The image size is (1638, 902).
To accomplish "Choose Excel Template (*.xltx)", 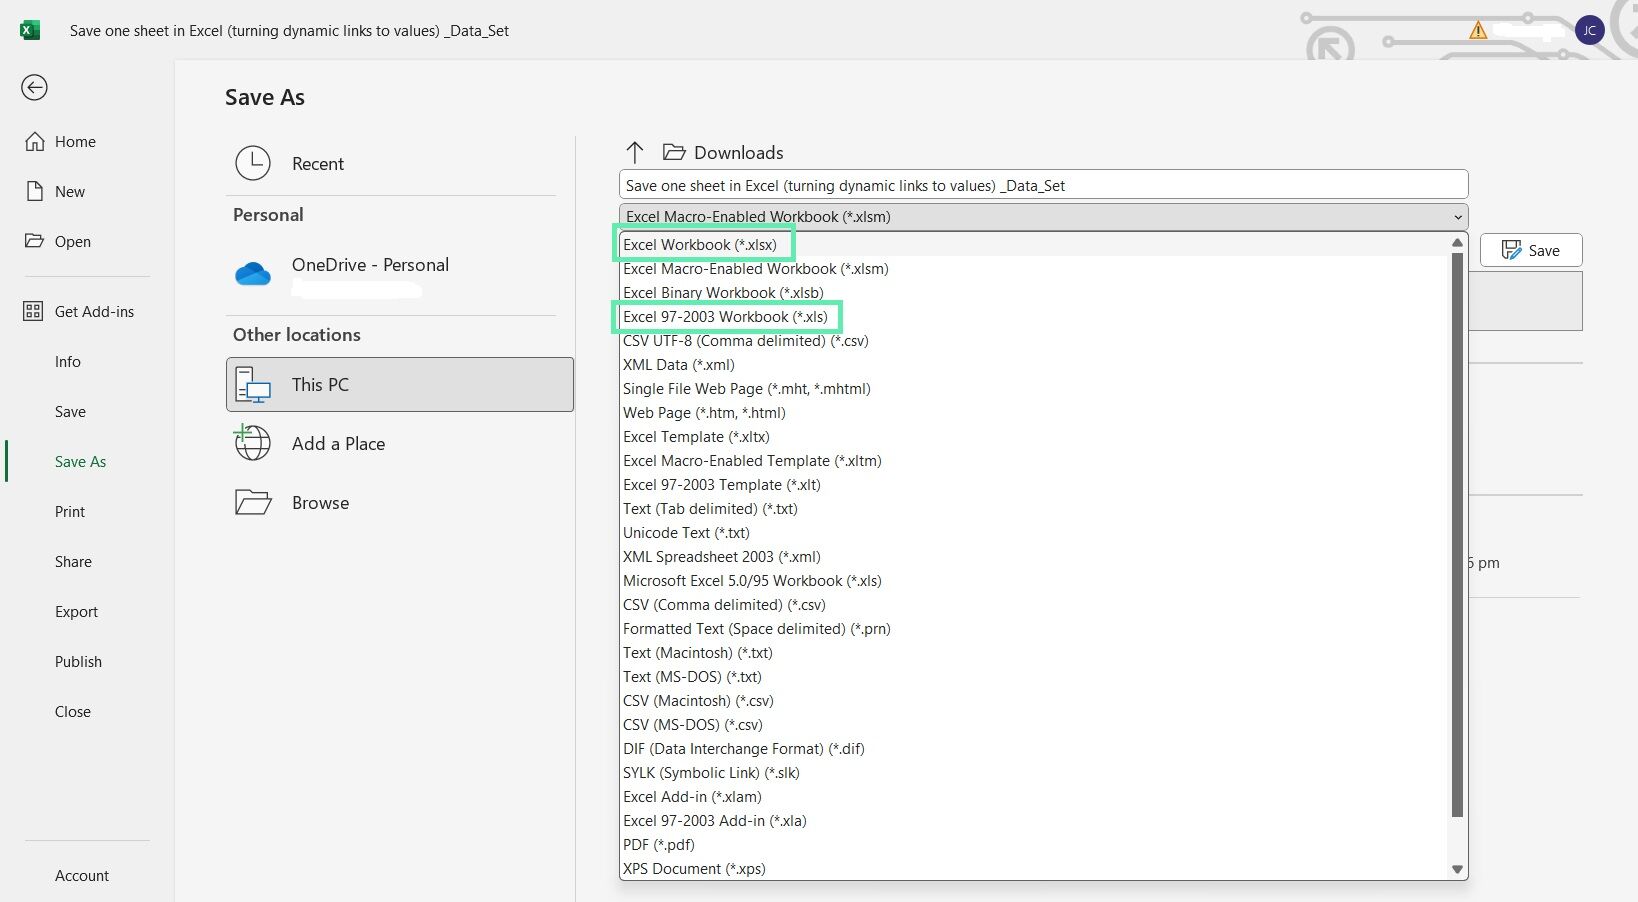I will (1034, 436).
